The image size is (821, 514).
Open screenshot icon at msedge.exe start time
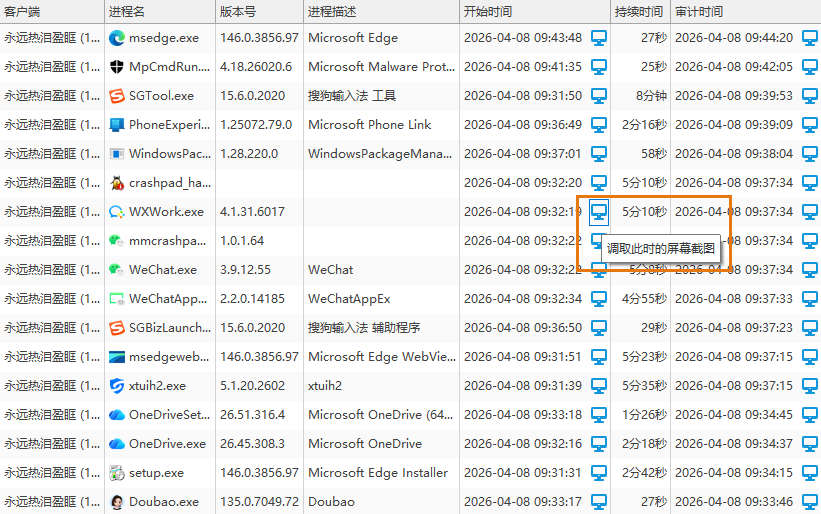(599, 38)
